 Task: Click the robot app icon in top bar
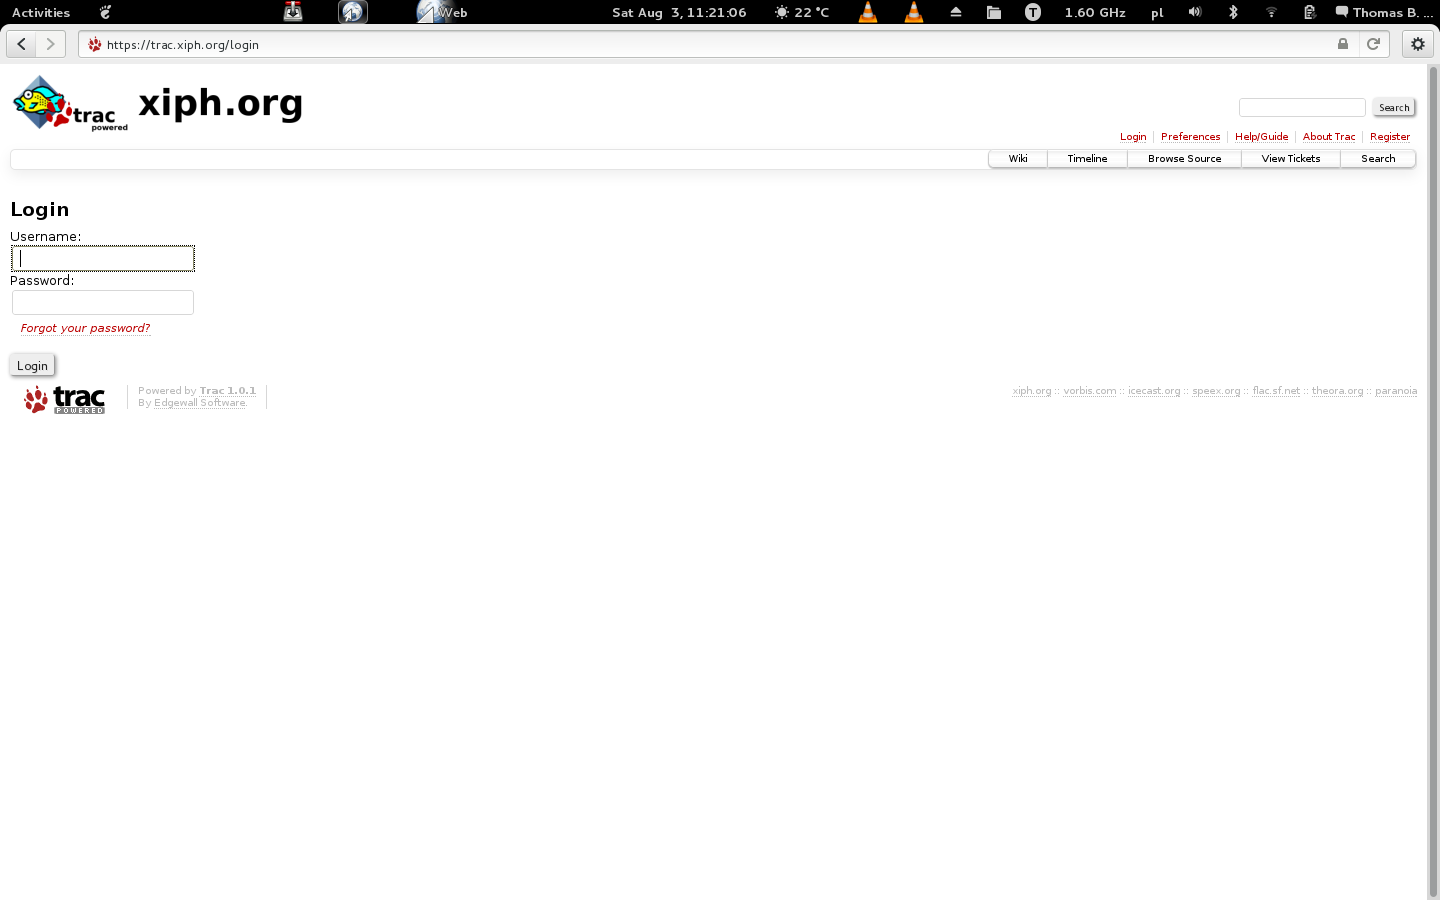293,12
